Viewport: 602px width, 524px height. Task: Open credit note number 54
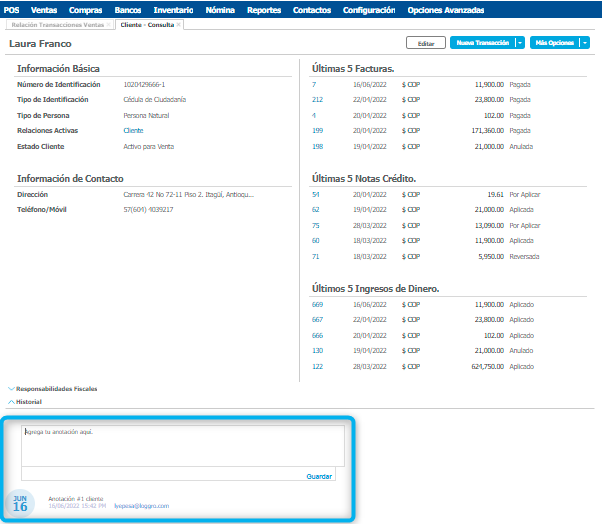click(x=316, y=195)
